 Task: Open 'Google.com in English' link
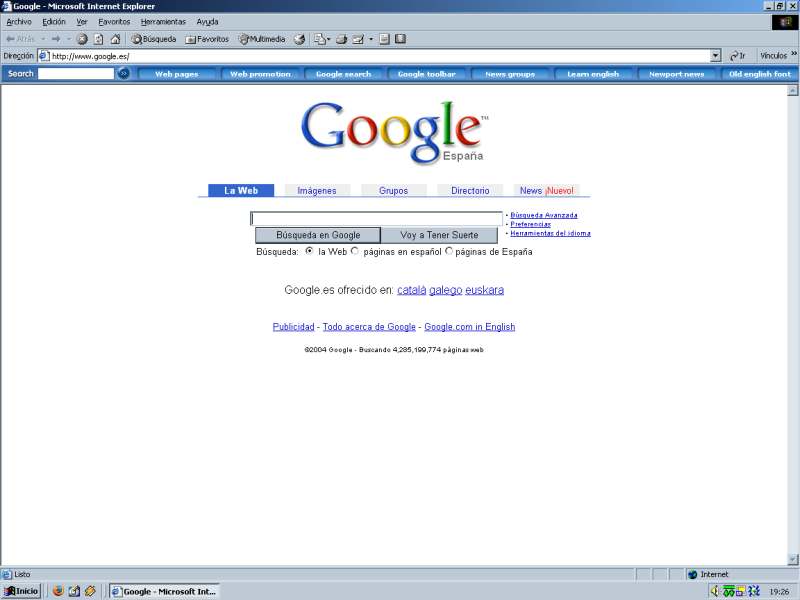469,327
